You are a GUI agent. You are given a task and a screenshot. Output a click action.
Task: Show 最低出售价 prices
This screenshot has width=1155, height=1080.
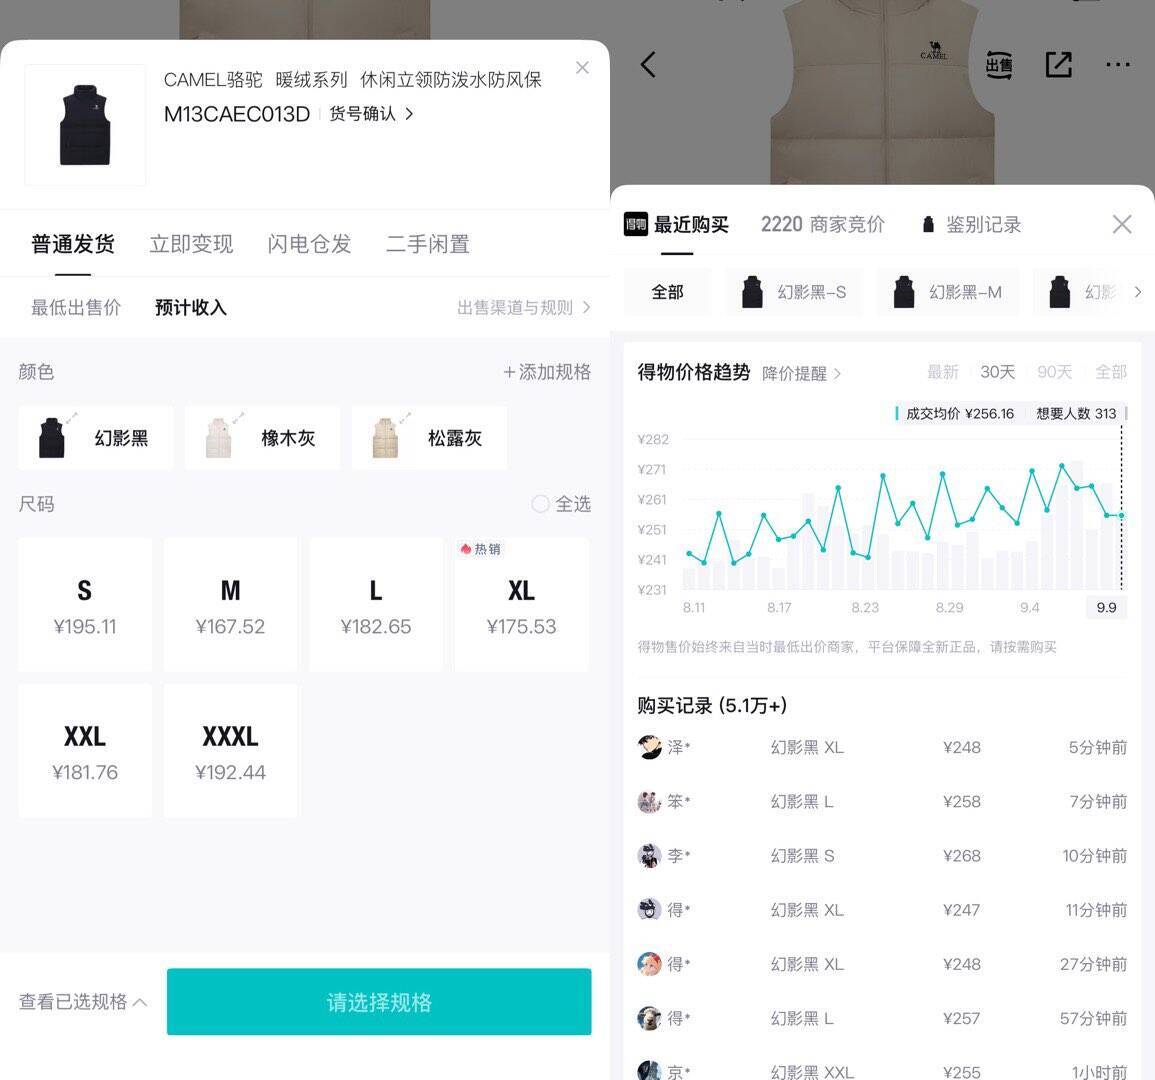pyautogui.click(x=76, y=307)
